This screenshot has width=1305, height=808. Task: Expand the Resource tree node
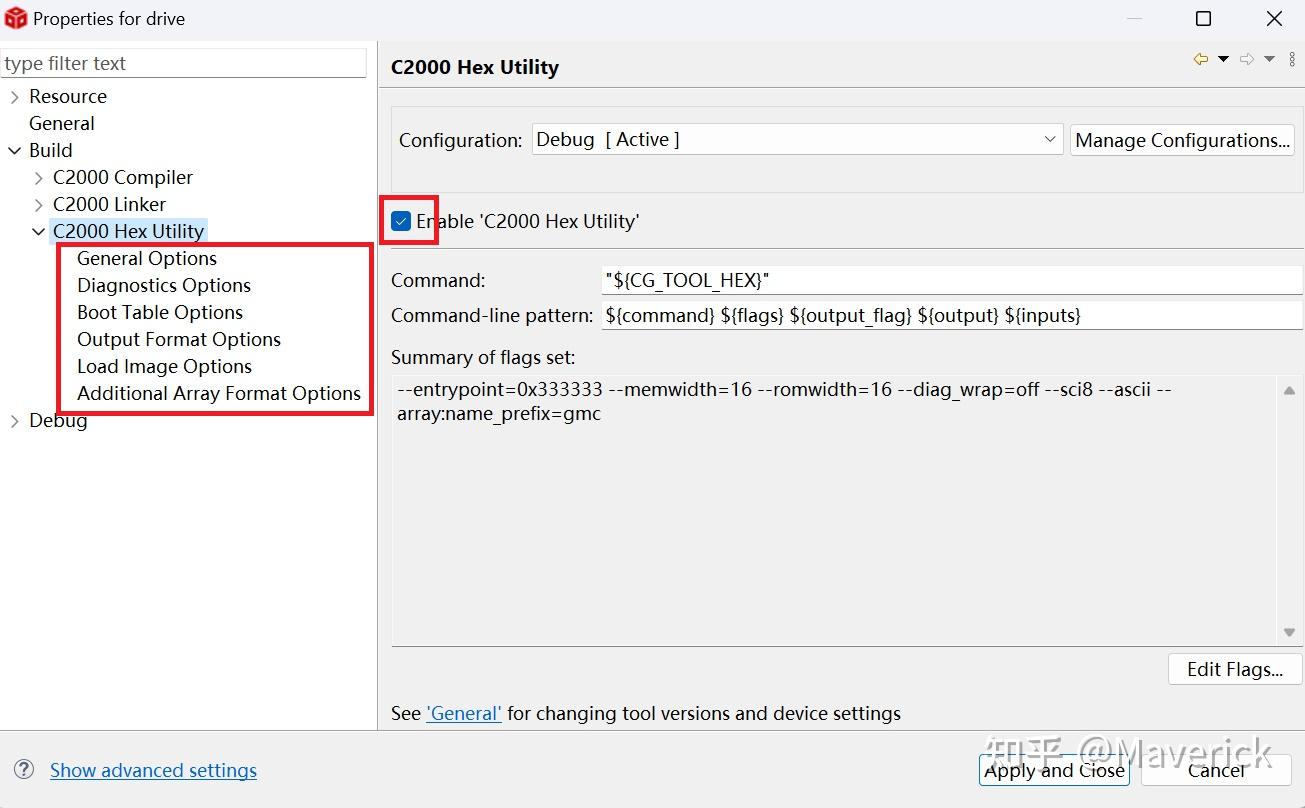point(14,97)
